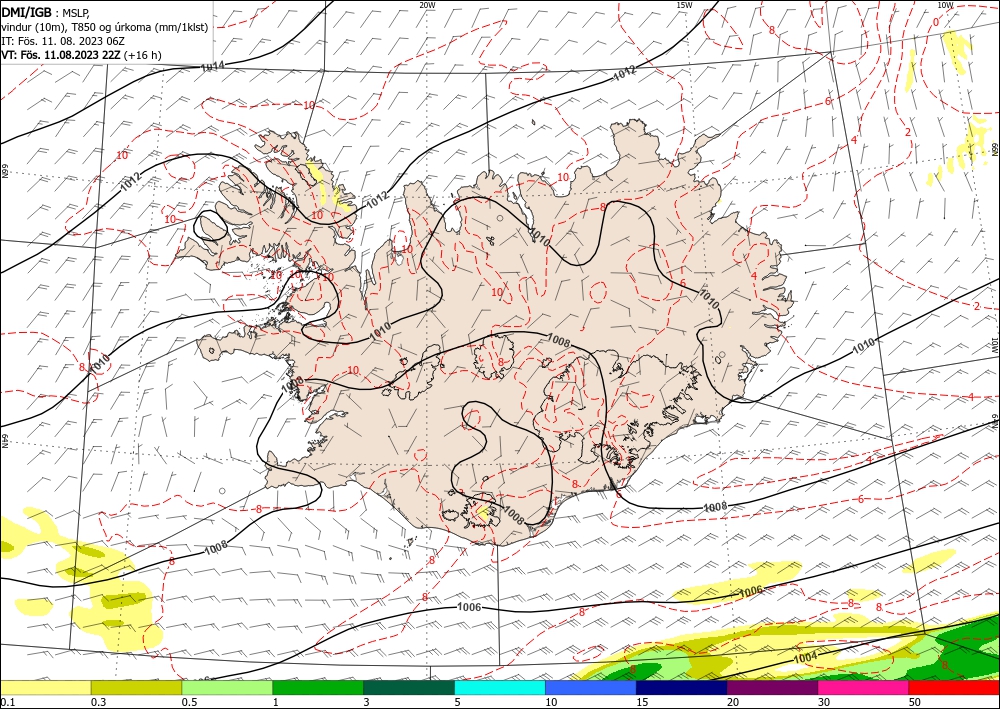Screen dimensions: 1000x709
Task: Click the red above-50 legend swatch
Action: point(954,687)
